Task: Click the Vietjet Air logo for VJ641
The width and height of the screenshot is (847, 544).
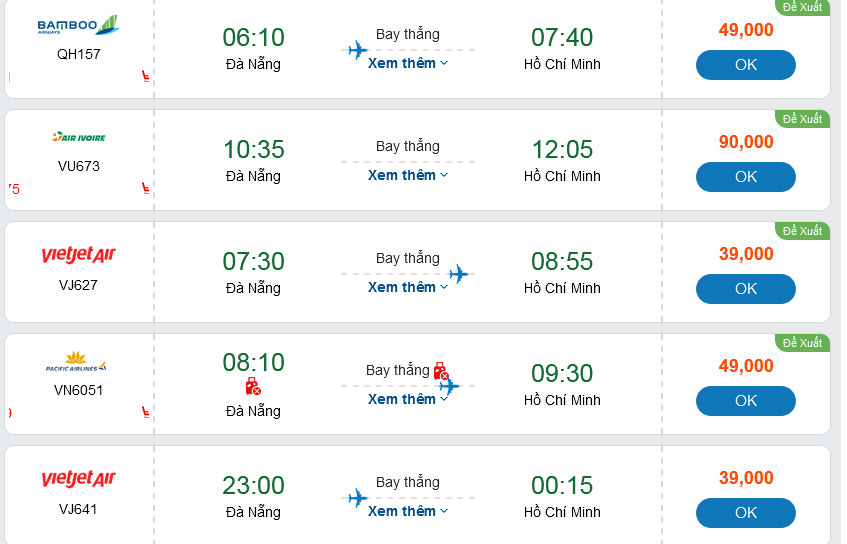Action: 78,480
